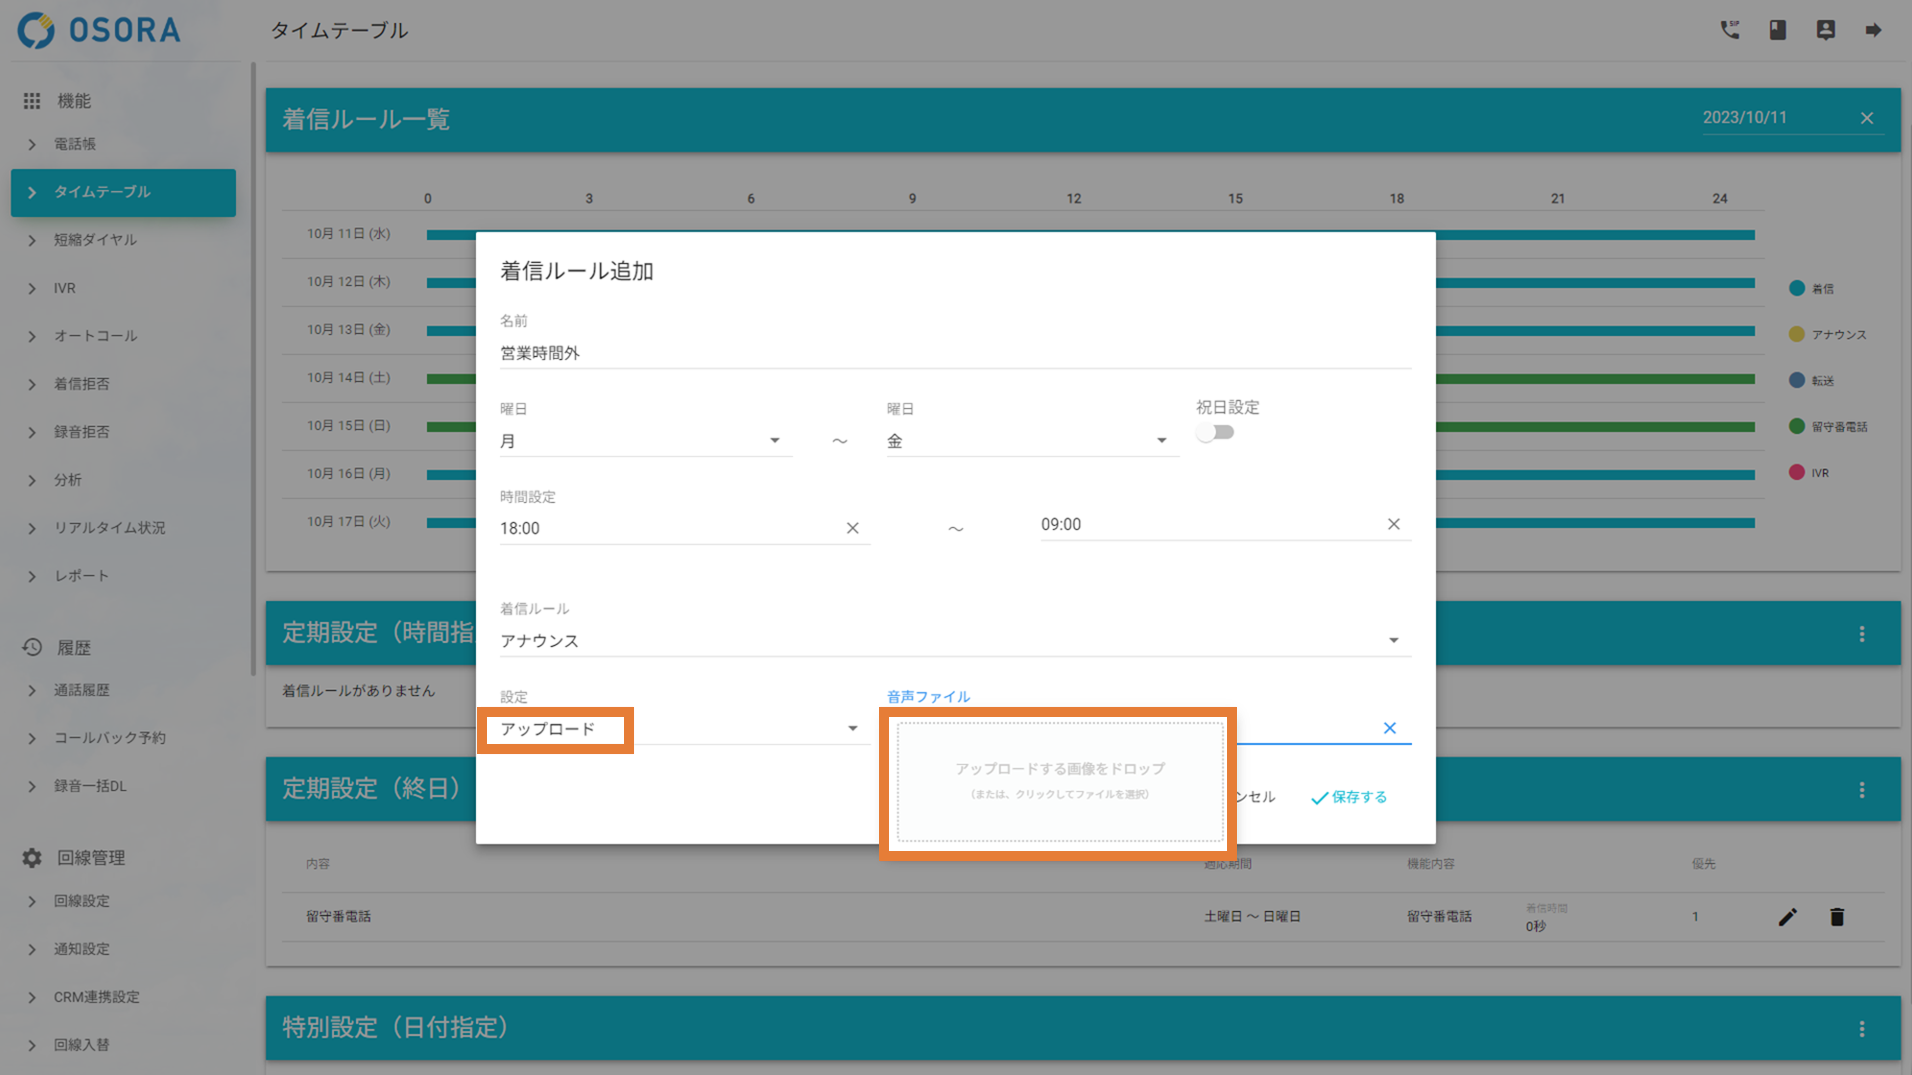Click the pencil edit icon for 留守番電話
This screenshot has width=1912, height=1075.
(1787, 917)
